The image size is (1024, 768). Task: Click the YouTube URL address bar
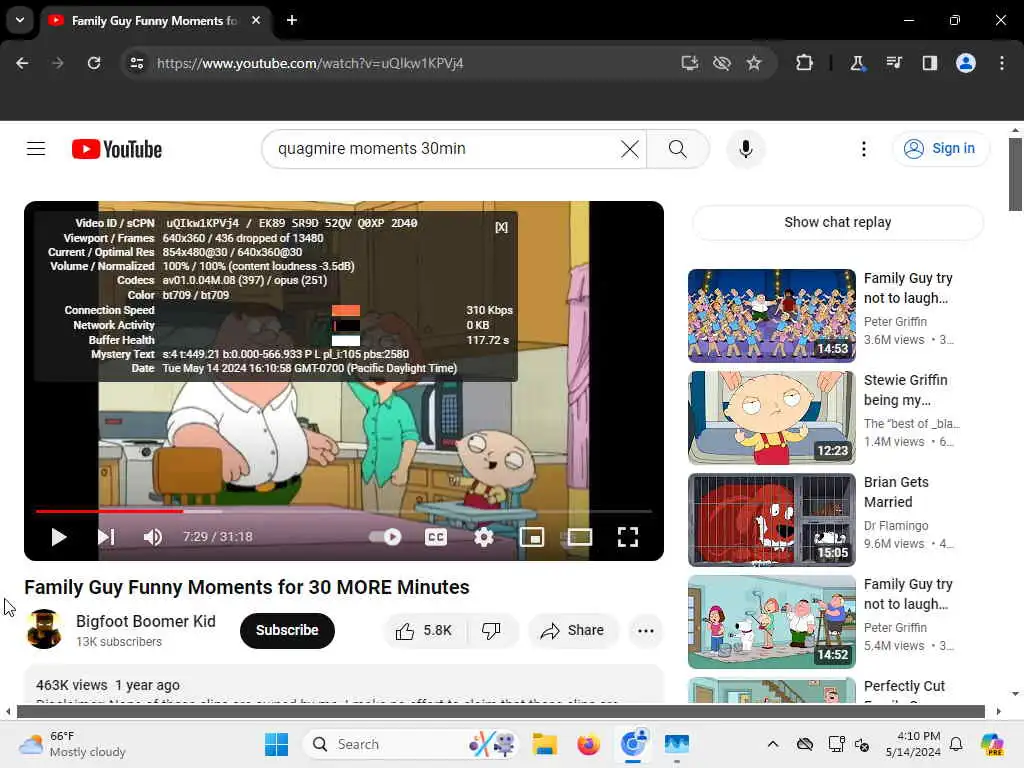[x=310, y=63]
